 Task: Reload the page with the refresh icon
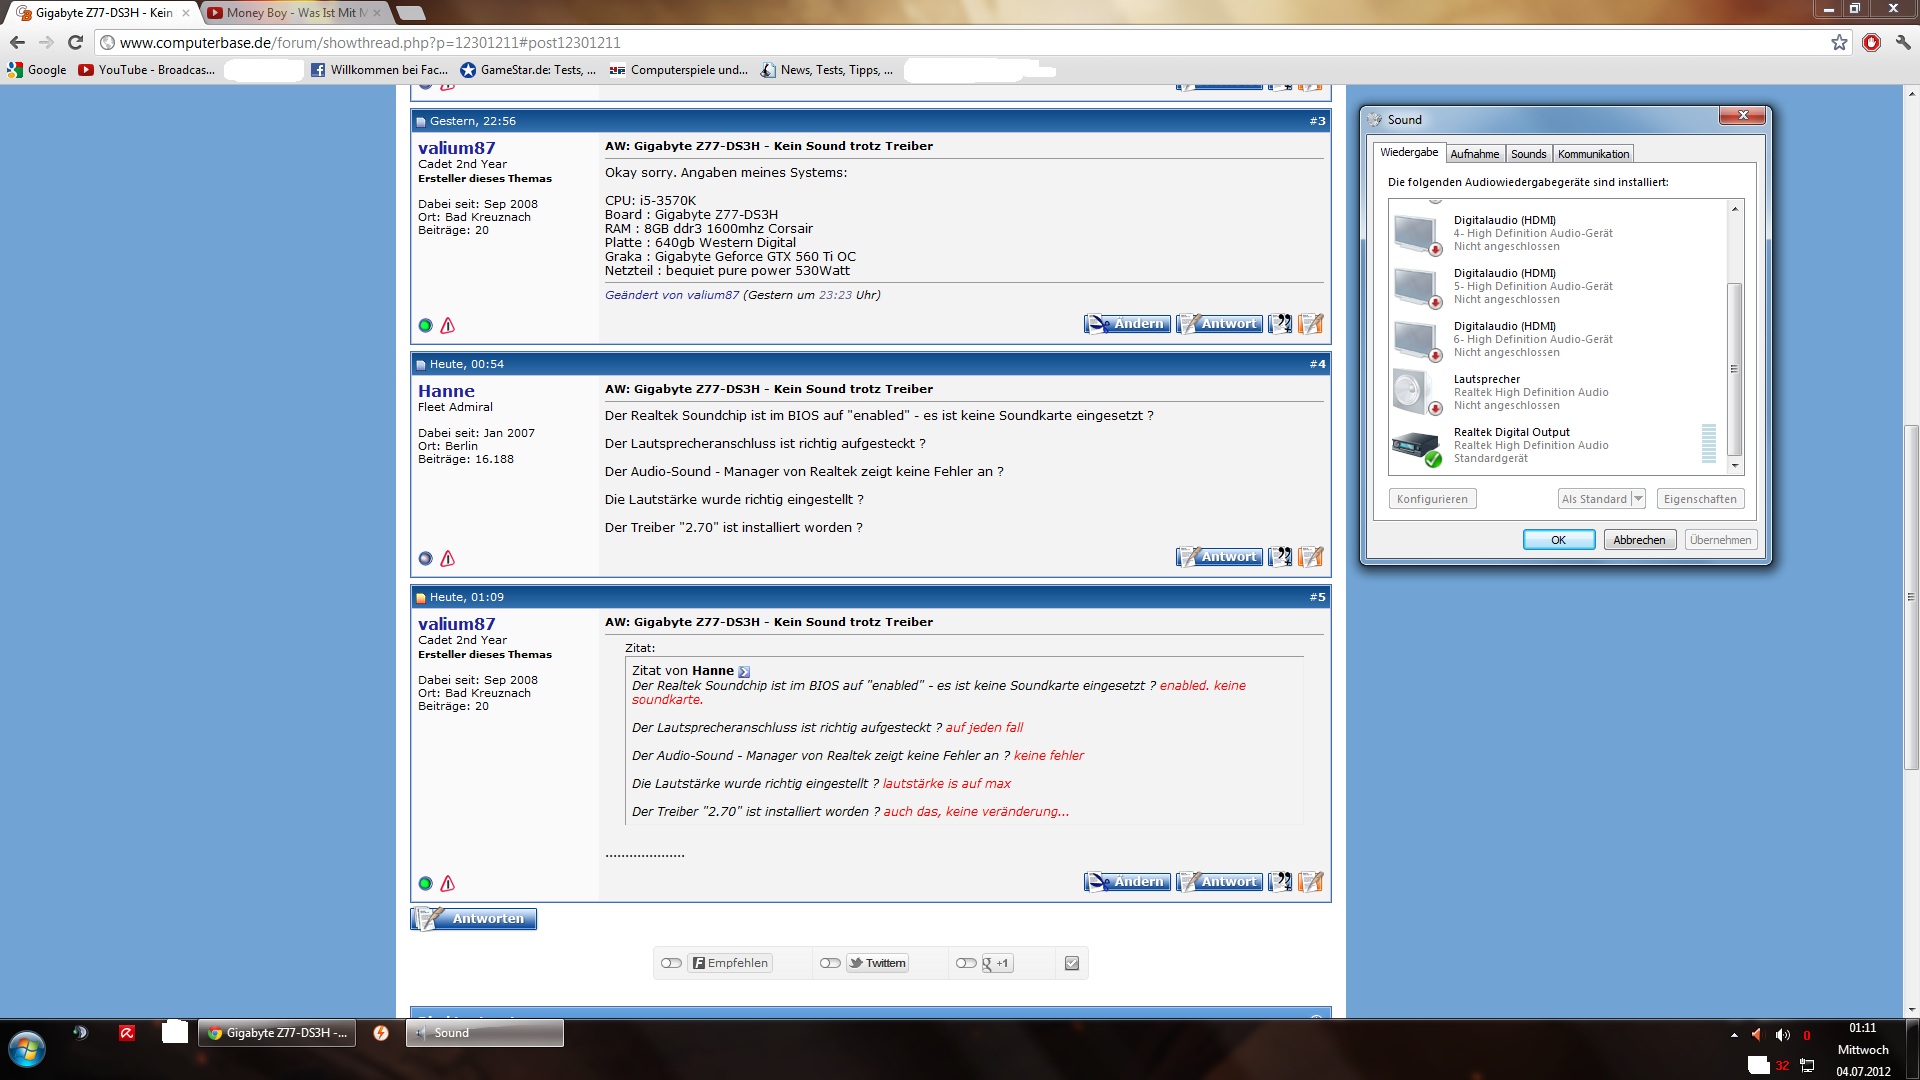(x=75, y=42)
